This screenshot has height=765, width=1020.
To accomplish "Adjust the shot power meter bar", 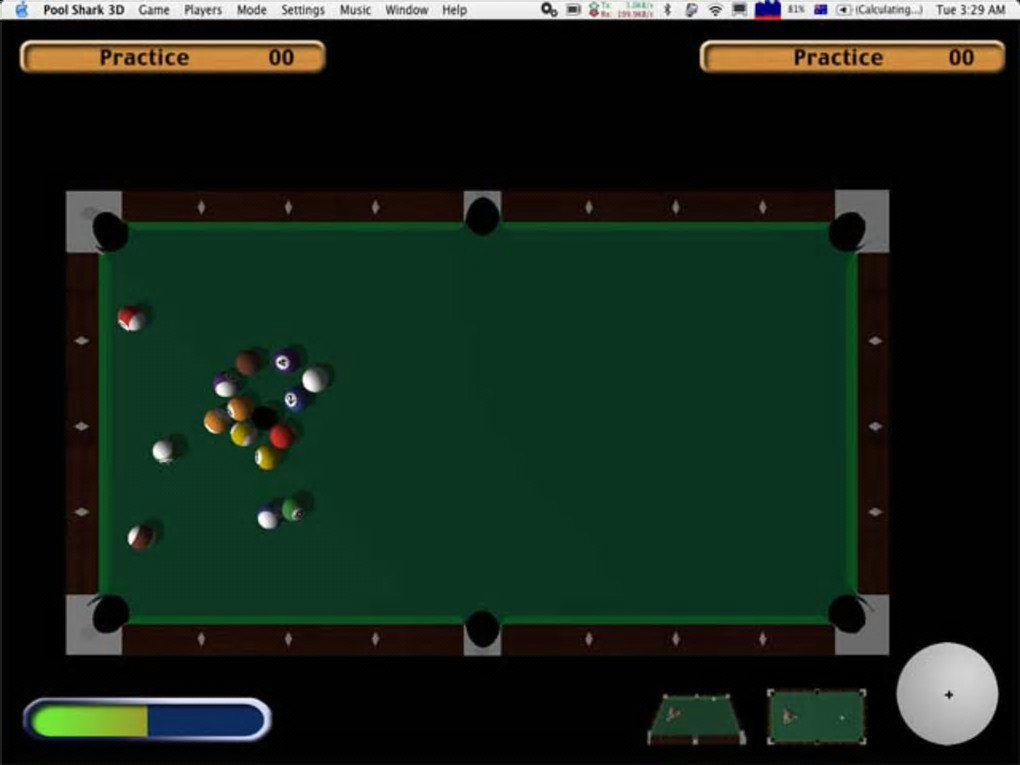I will point(147,720).
